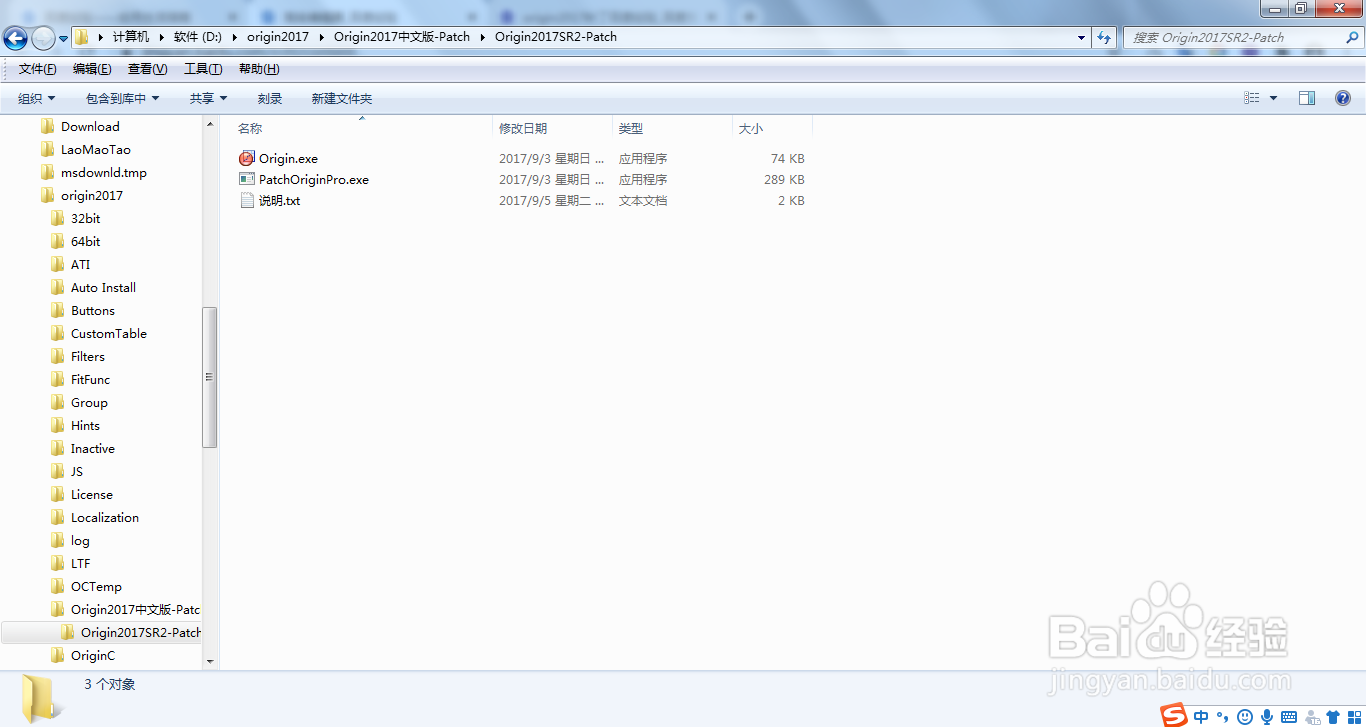Click the search magnifier icon

tap(1353, 37)
